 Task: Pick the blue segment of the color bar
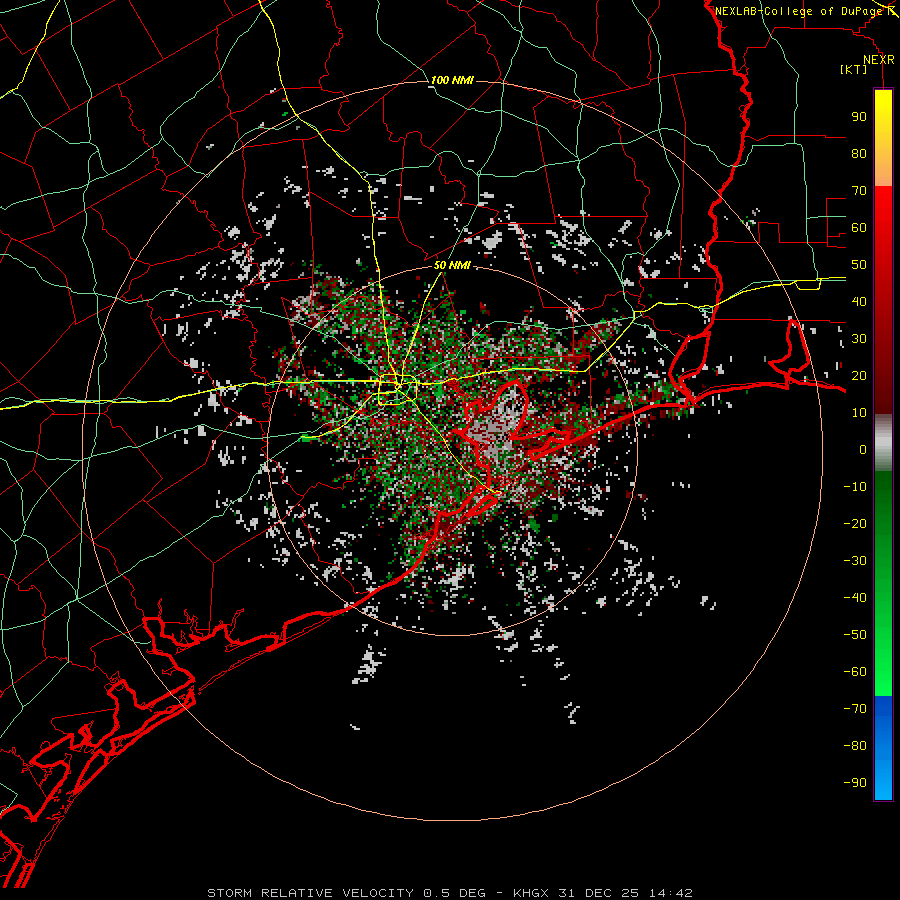(x=883, y=748)
